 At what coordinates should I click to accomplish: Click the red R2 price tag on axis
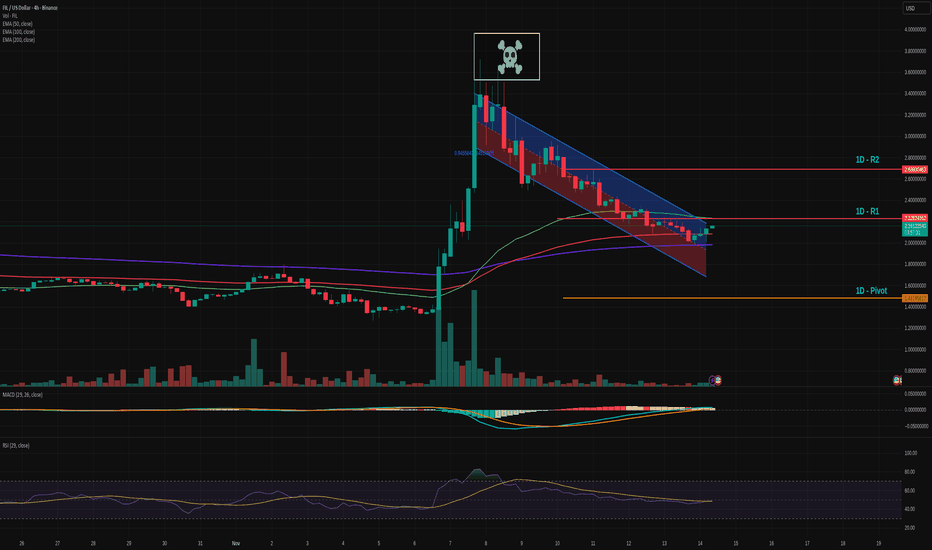[x=914, y=170]
